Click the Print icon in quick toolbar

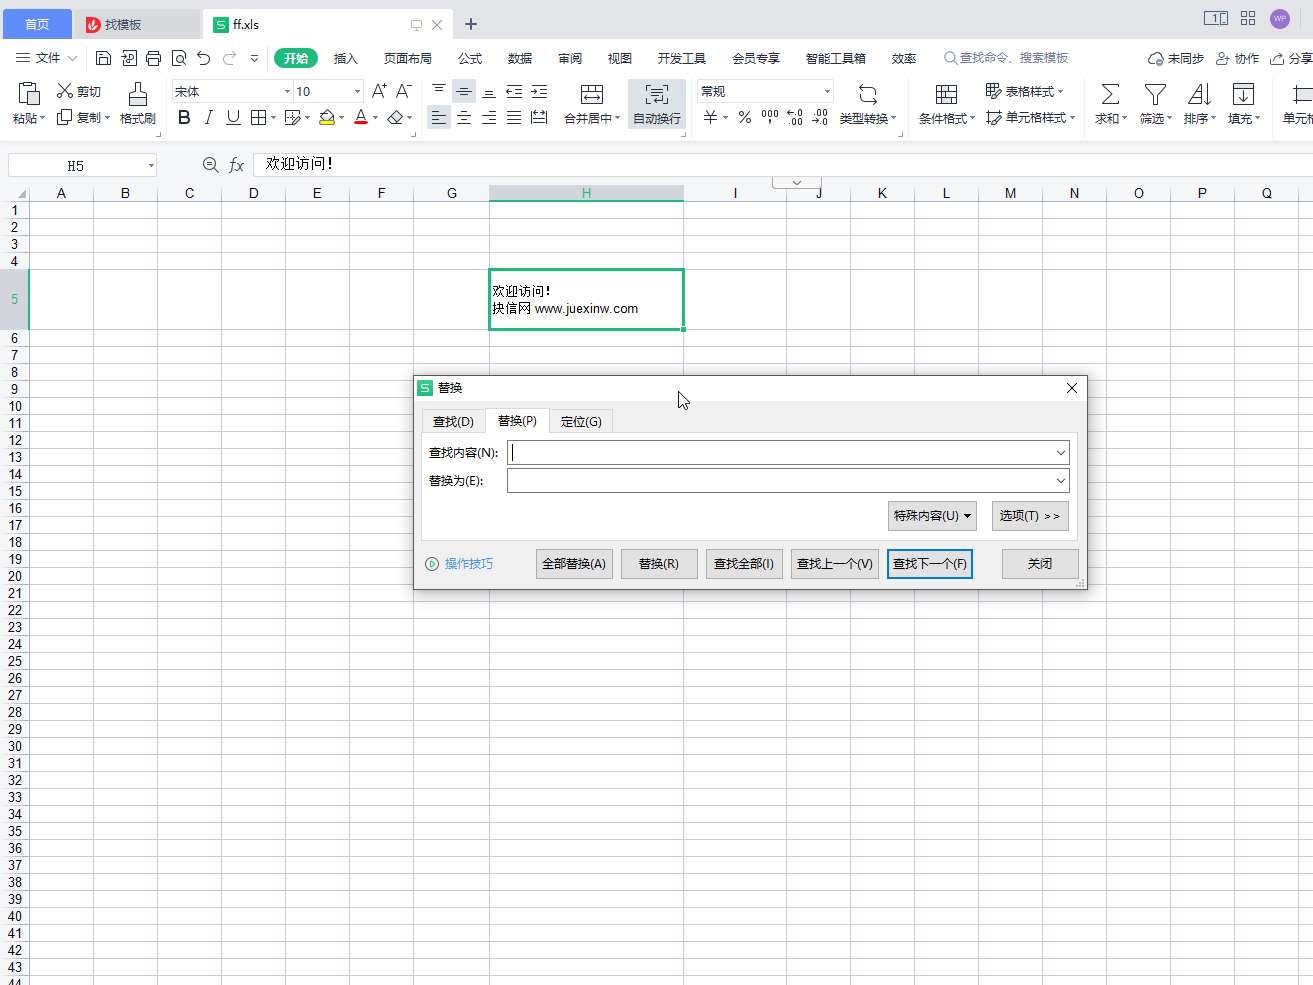coord(153,58)
